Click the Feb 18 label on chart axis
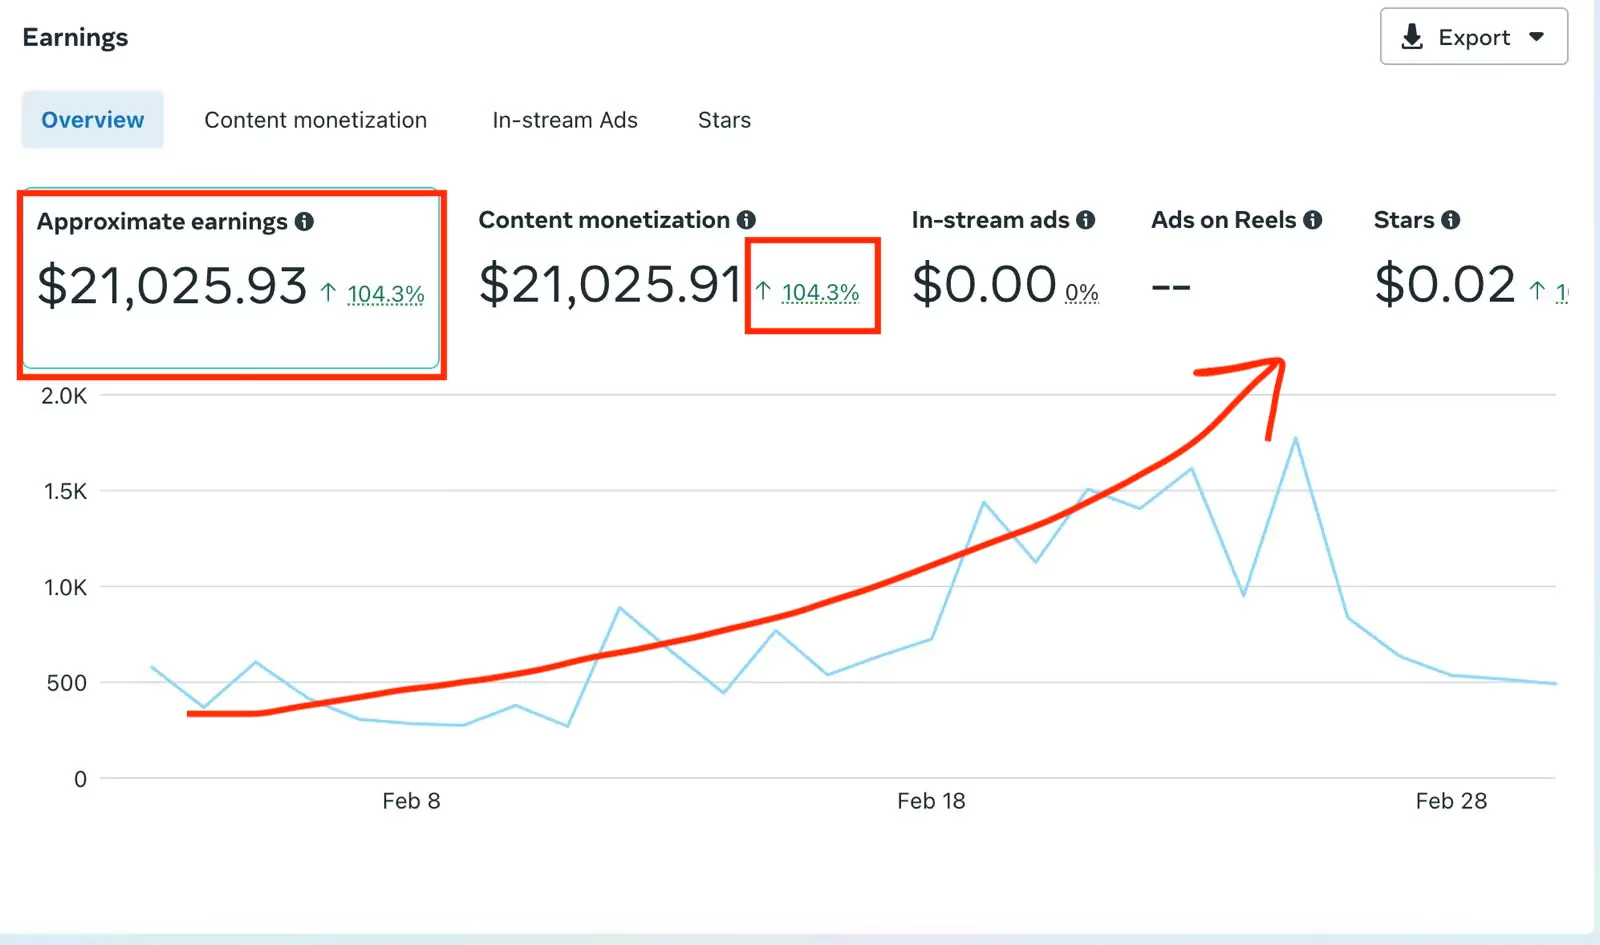Screen dimensions: 1600x945 [931, 801]
